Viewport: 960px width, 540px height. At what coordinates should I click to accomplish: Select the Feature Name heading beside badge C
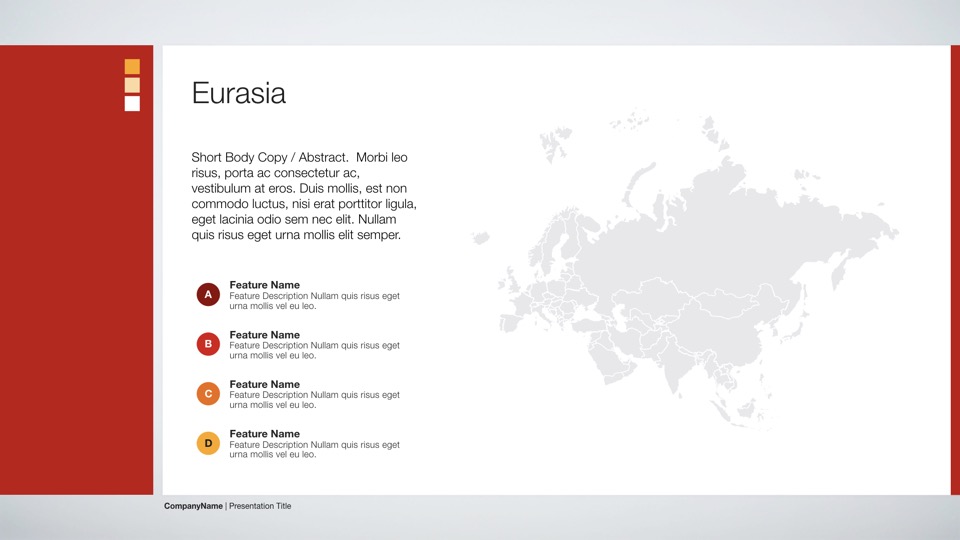[x=264, y=384]
